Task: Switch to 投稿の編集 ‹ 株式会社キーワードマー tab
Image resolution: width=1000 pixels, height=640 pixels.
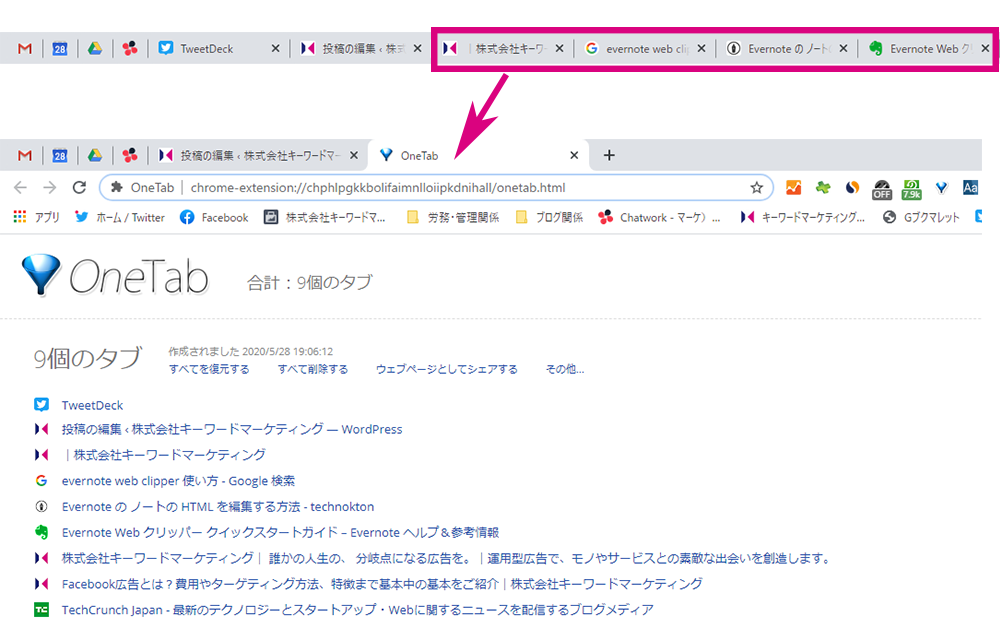Action: pos(258,156)
